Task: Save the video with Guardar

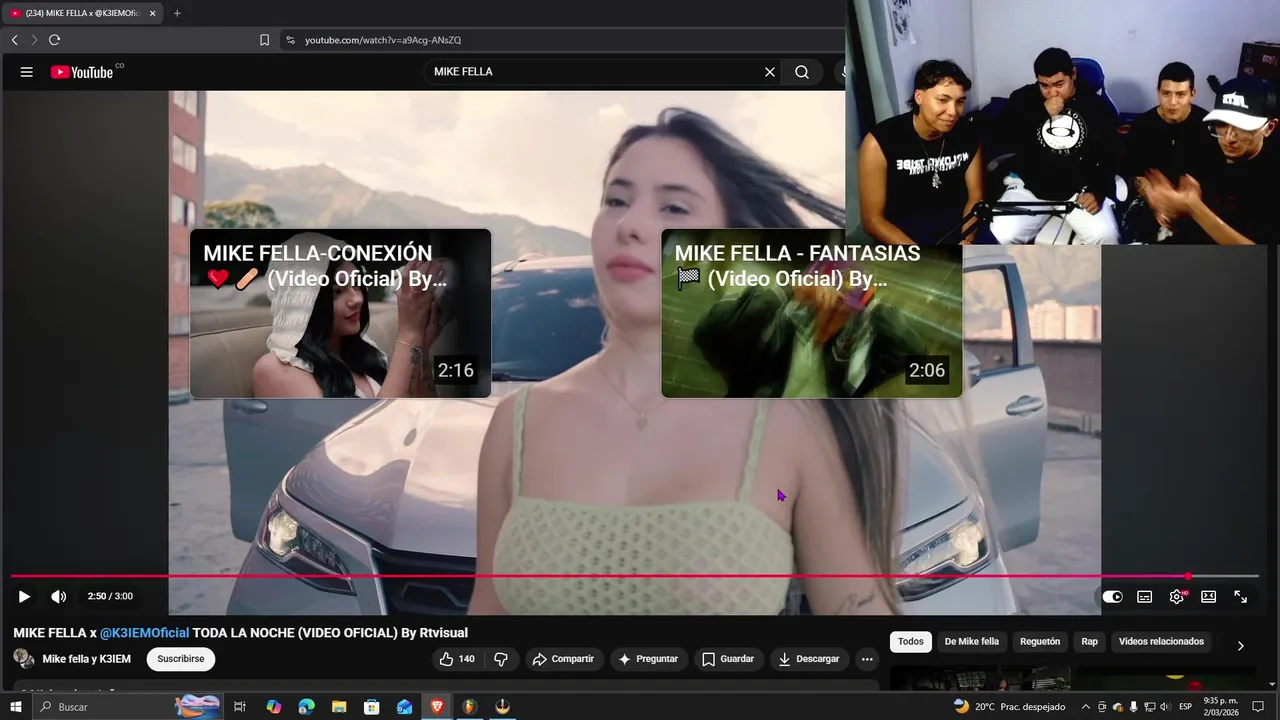Action: tap(728, 659)
